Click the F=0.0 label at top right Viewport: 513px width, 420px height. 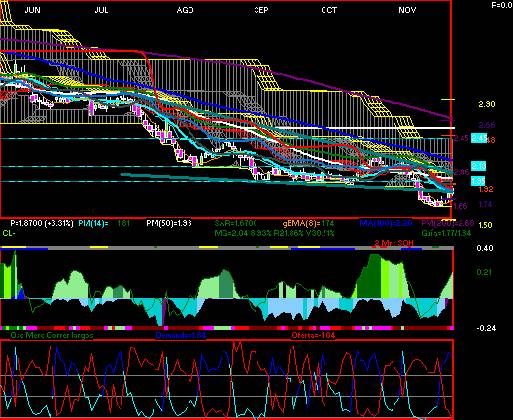point(502,5)
